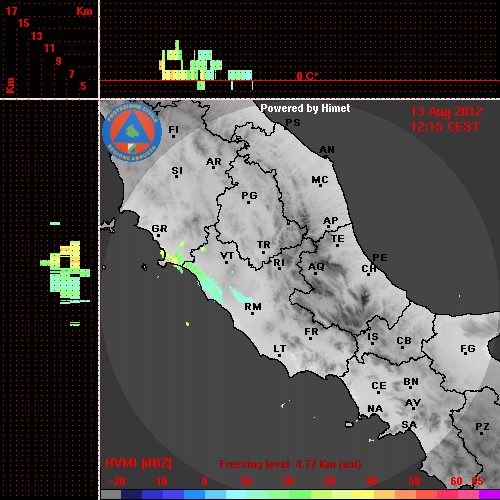Click the 'MC' city label
Viewport: 500px width, 500px height.
(320, 180)
